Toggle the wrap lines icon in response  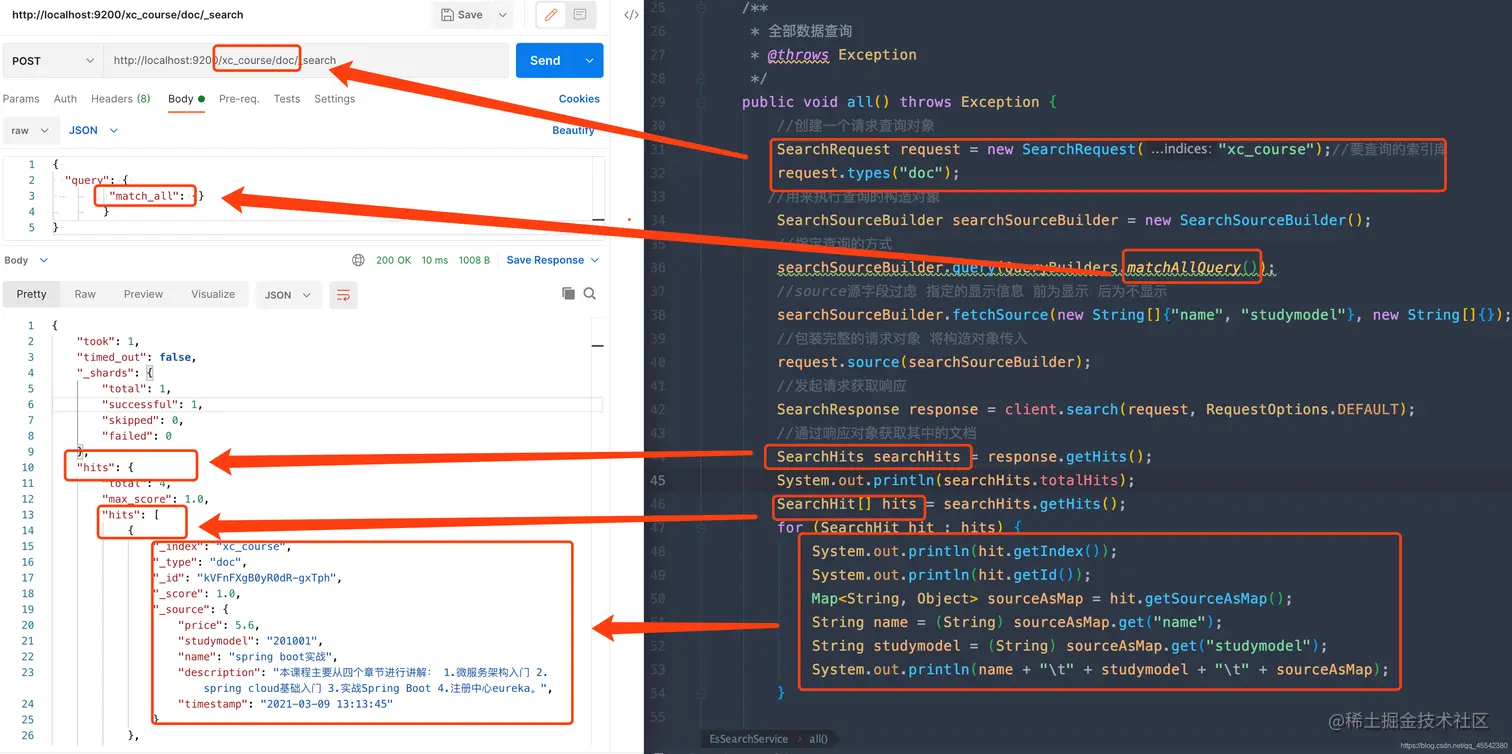click(343, 294)
